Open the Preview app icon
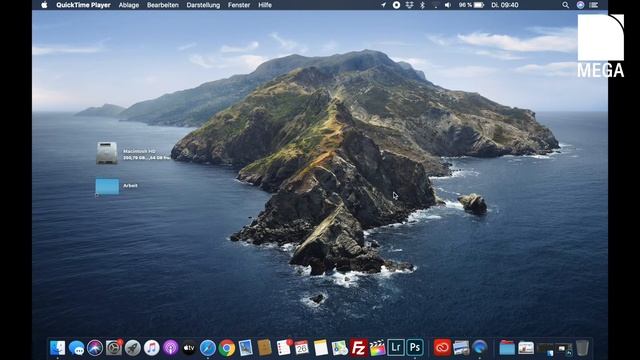Screen dimensions: 640x360 pos(245,348)
